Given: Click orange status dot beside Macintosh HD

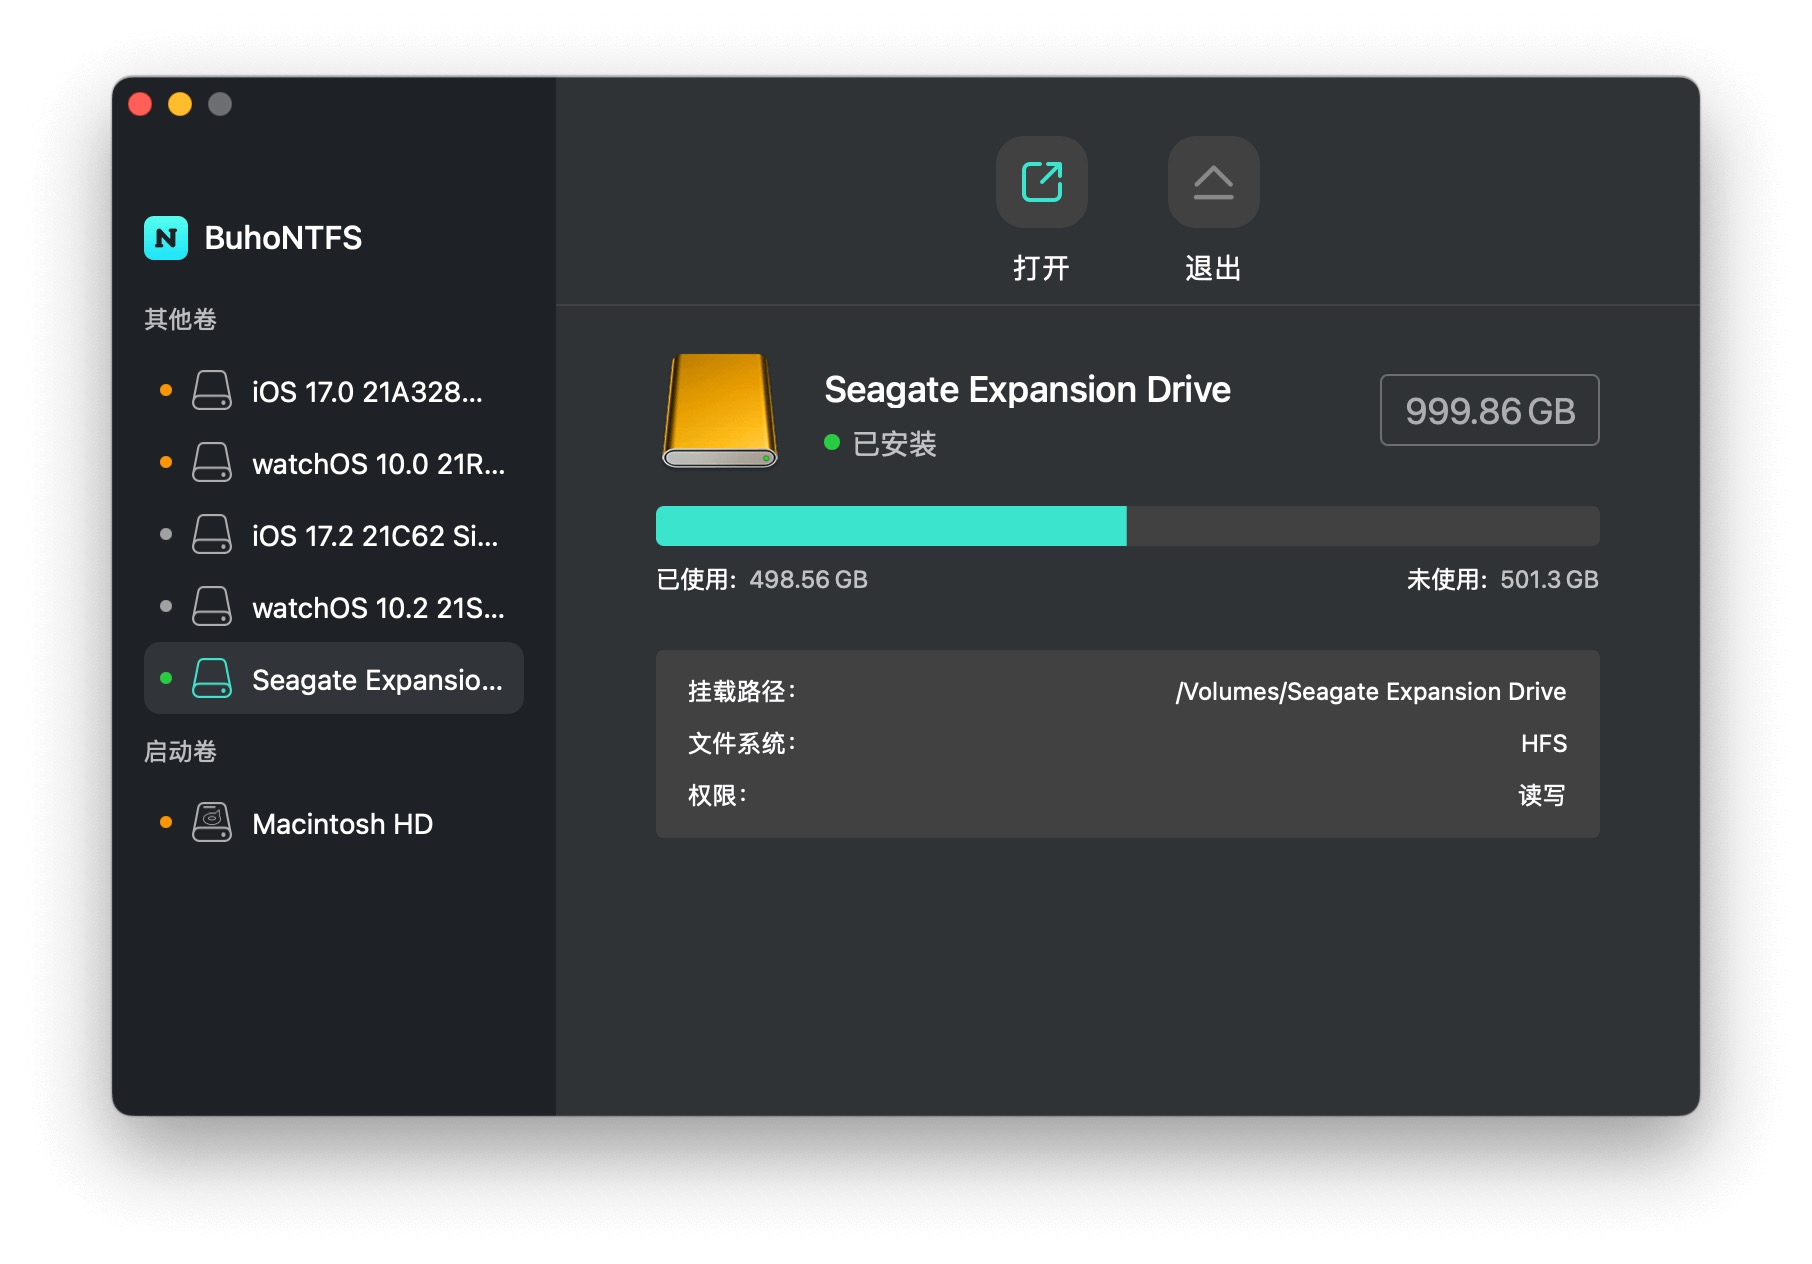Looking at the screenshot, I should 166,822.
